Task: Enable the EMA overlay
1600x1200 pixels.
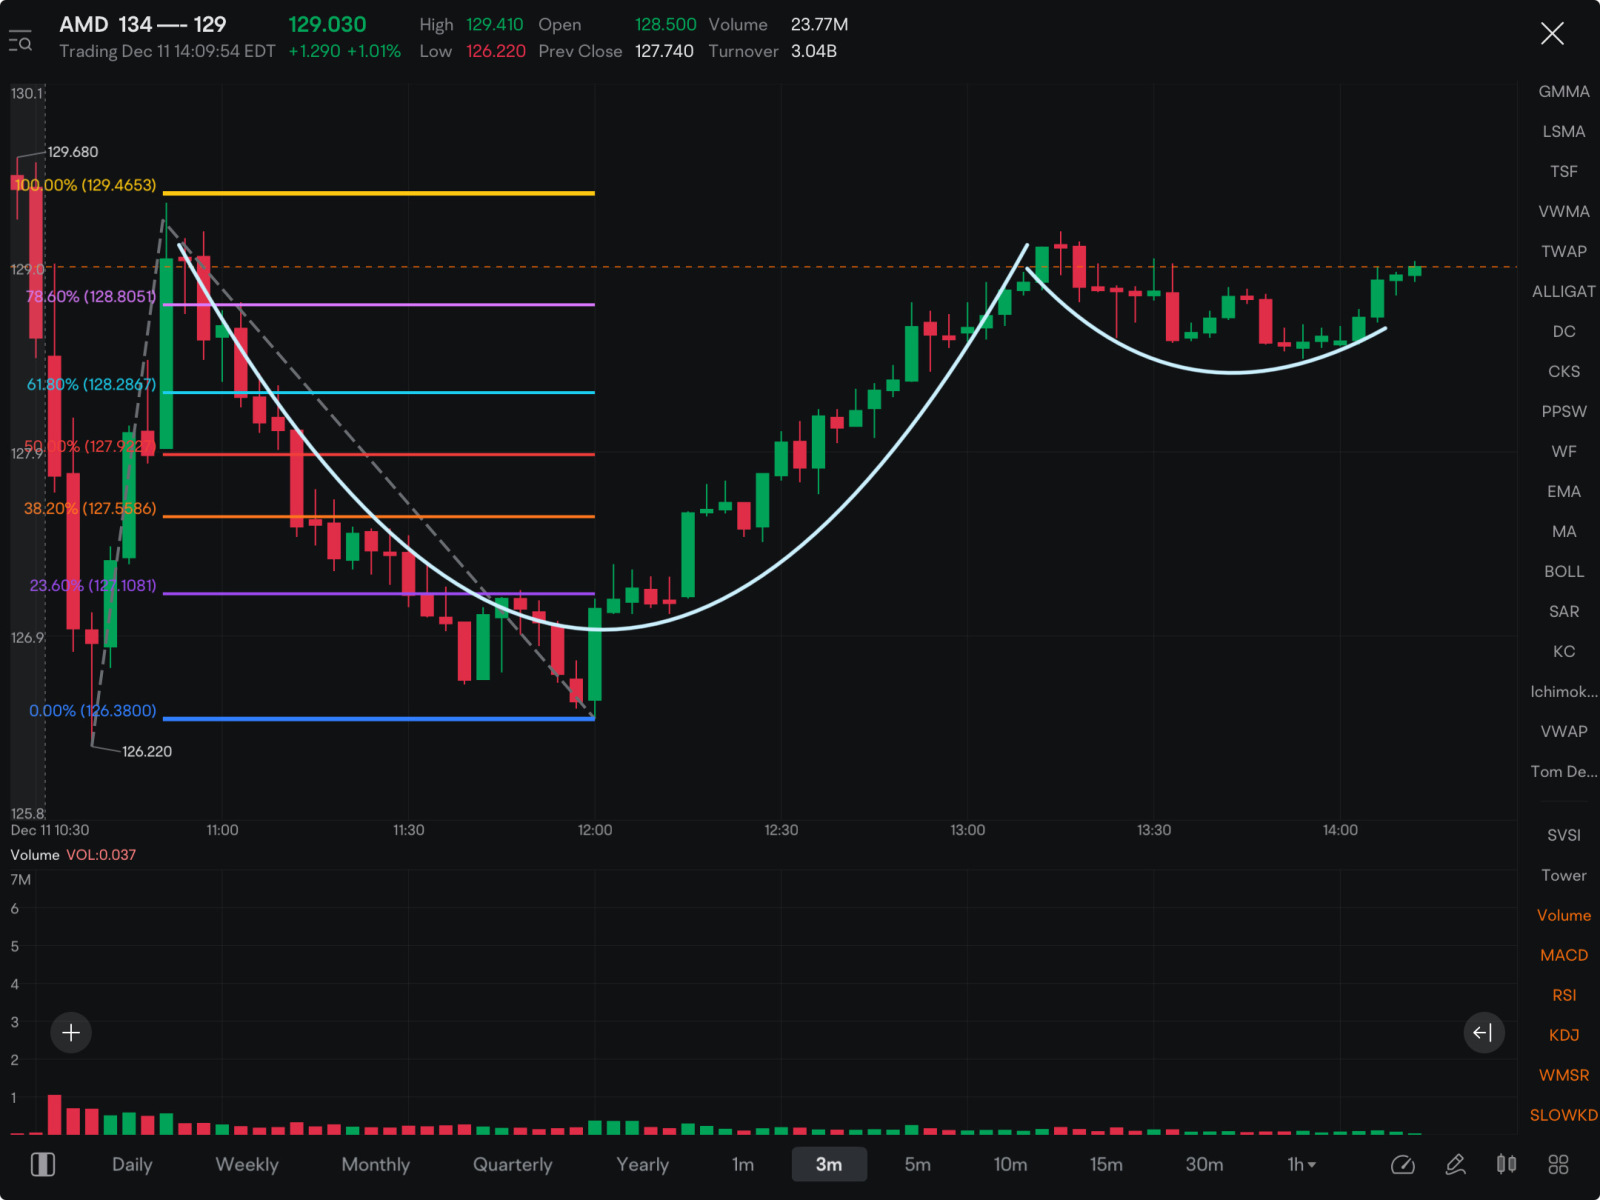Action: pos(1564,491)
